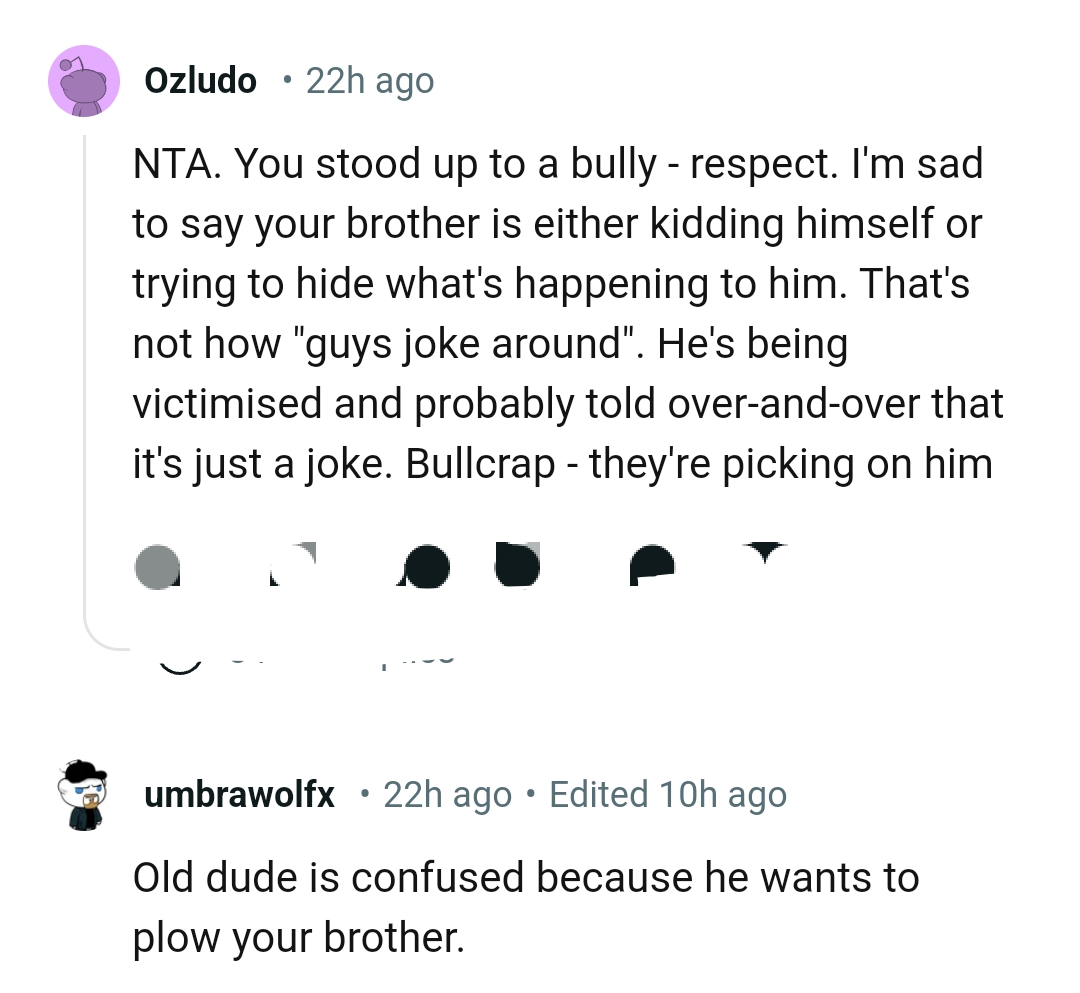This screenshot has width=1080, height=993.
Task: Click Ozludo's snoo avatar
Action: (85, 80)
